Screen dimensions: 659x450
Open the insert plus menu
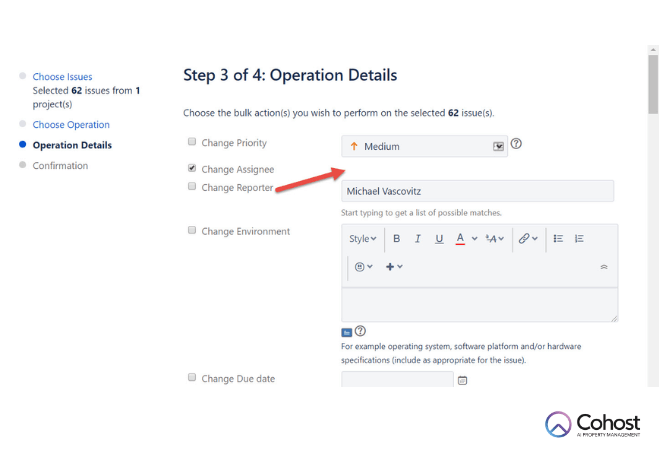pos(394,267)
